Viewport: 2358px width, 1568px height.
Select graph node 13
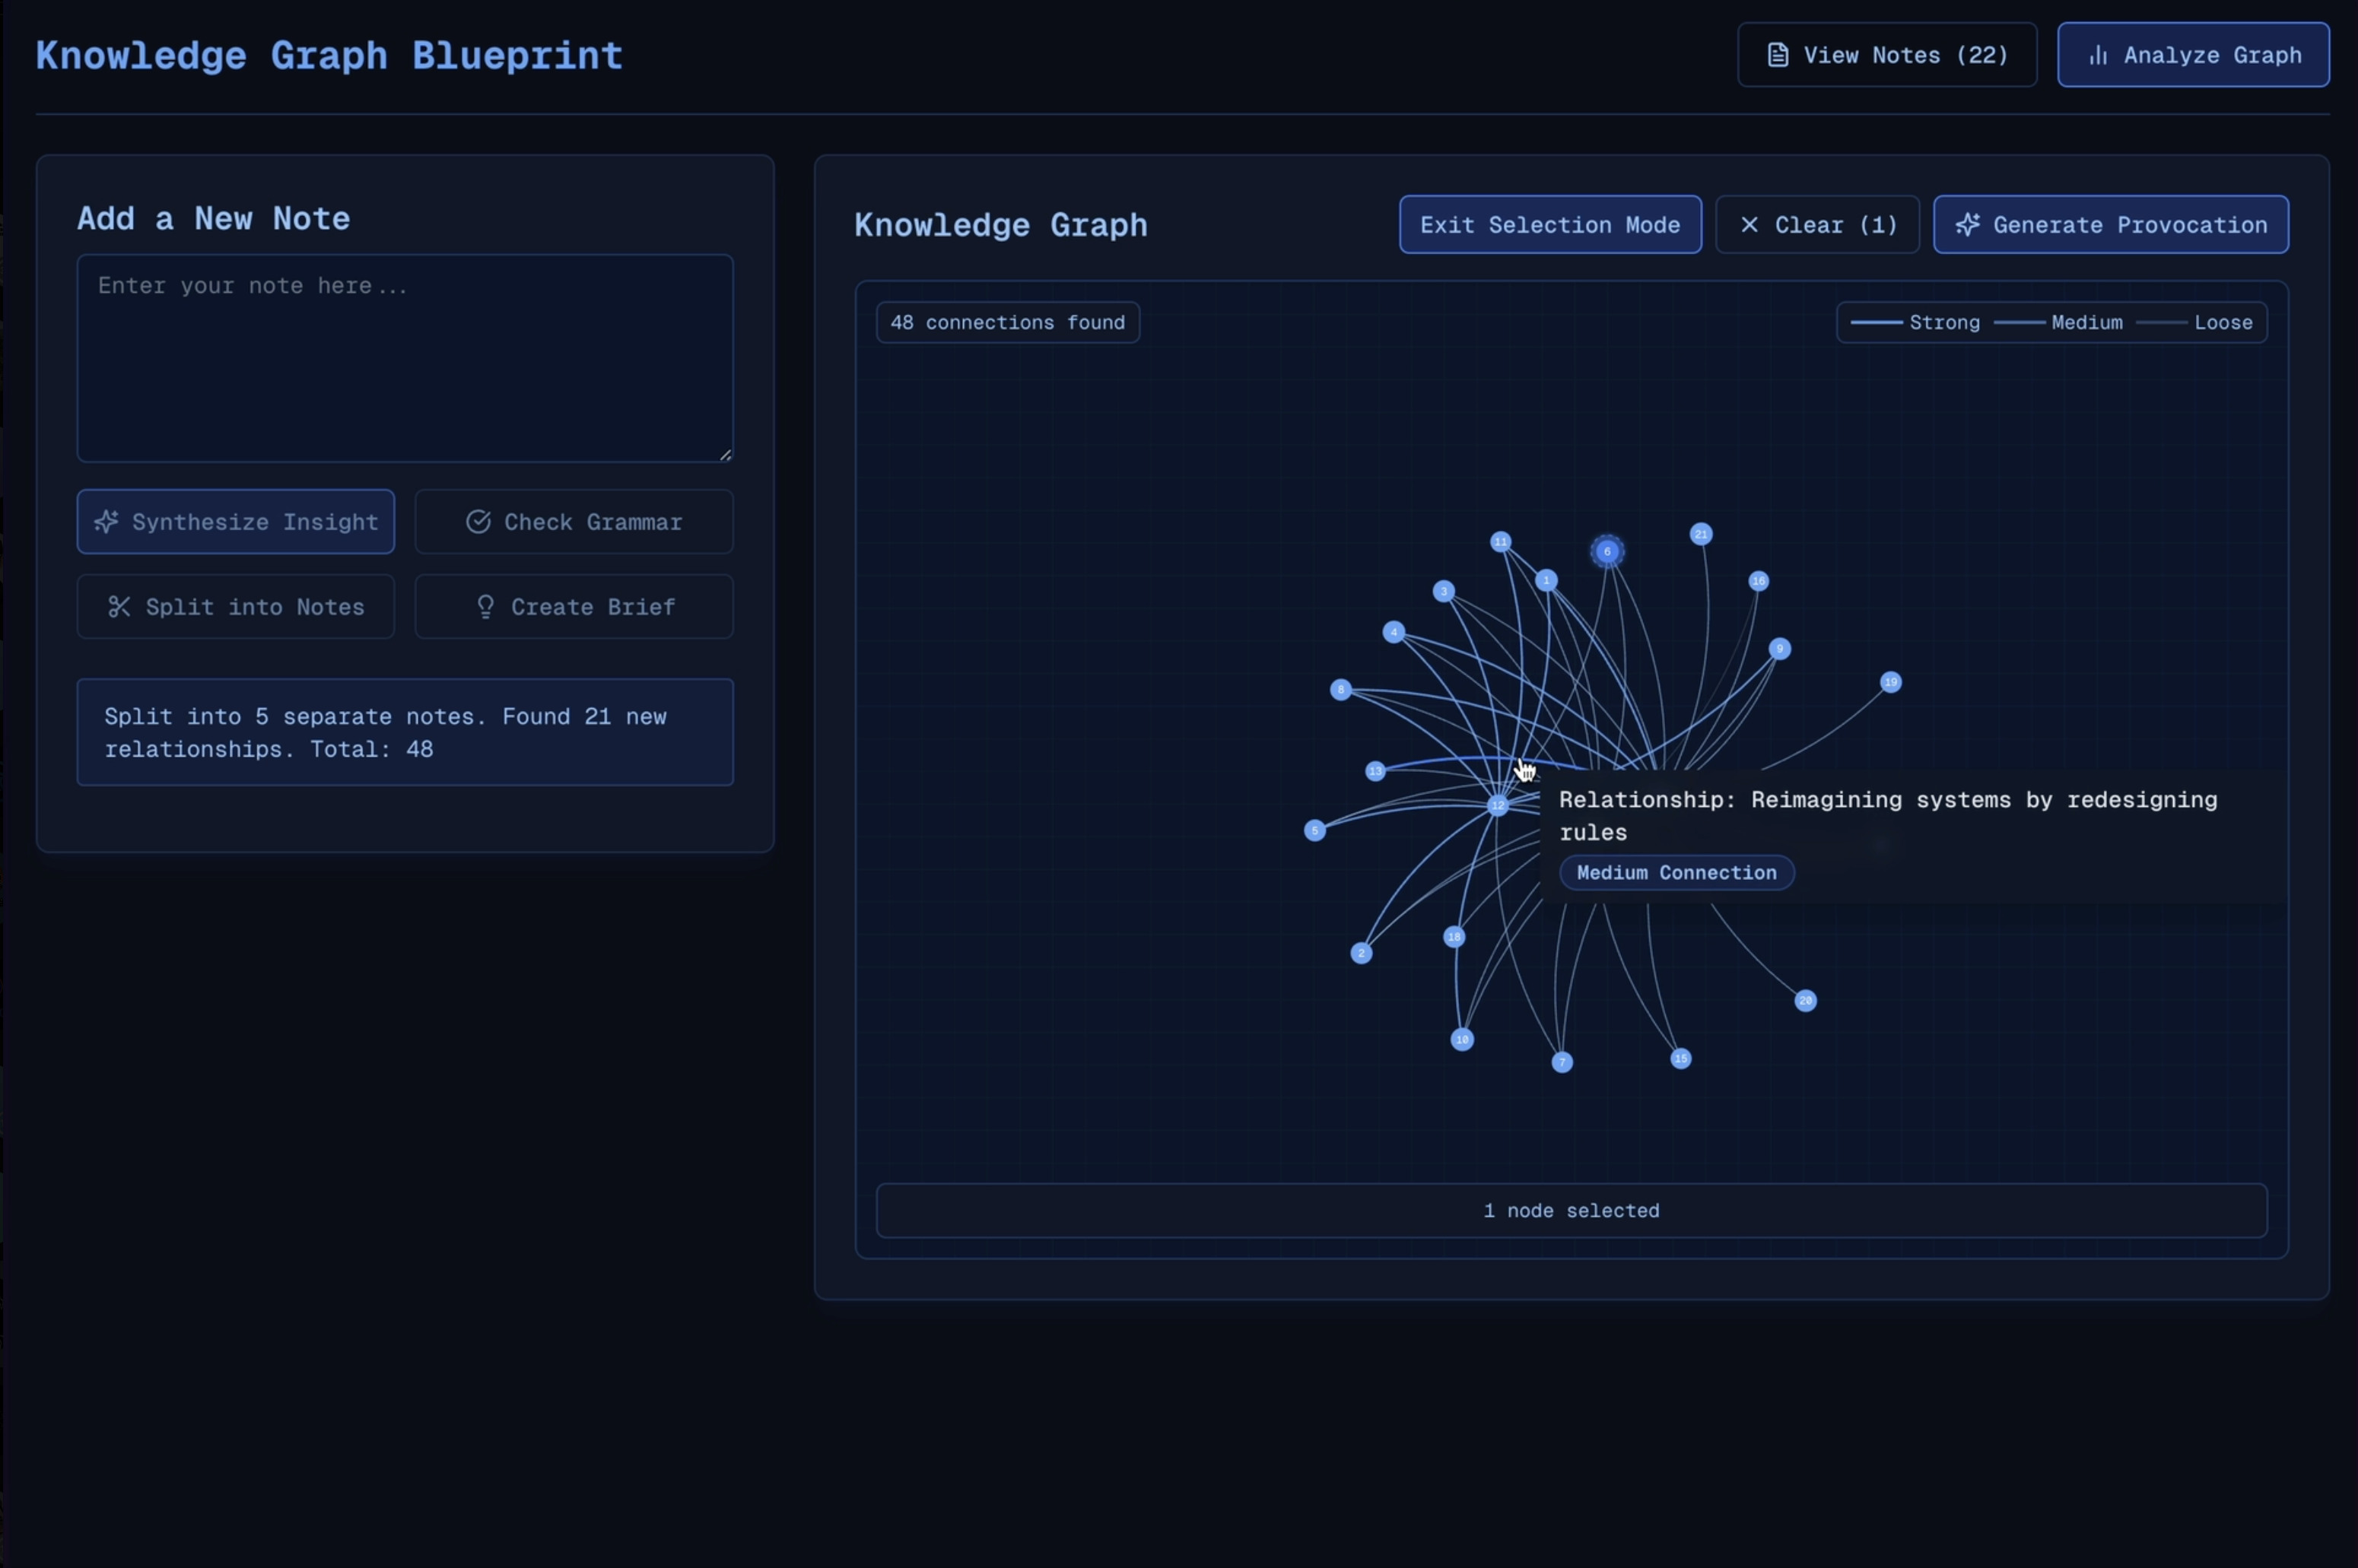tap(1375, 771)
